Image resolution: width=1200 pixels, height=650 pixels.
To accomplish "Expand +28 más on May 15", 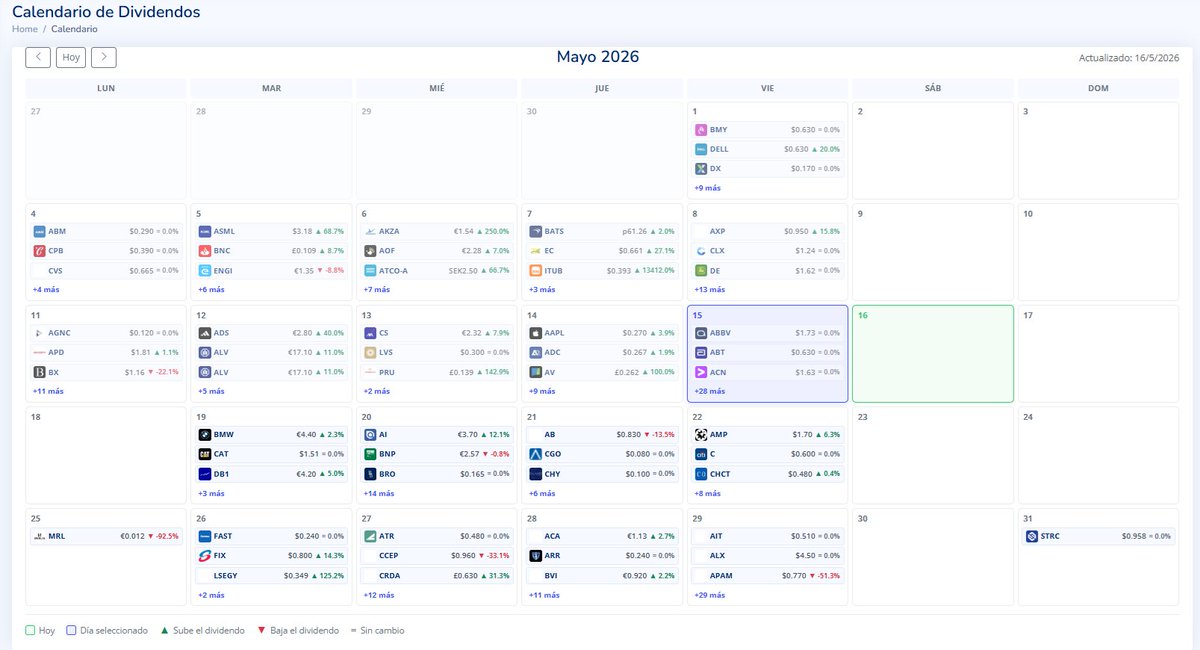I will [710, 391].
